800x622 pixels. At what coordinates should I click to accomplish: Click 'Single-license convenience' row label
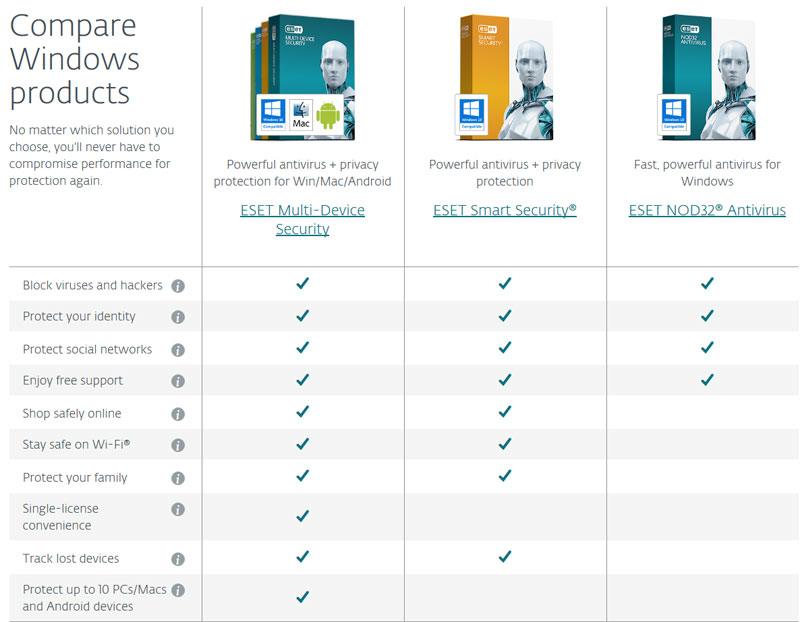60,517
